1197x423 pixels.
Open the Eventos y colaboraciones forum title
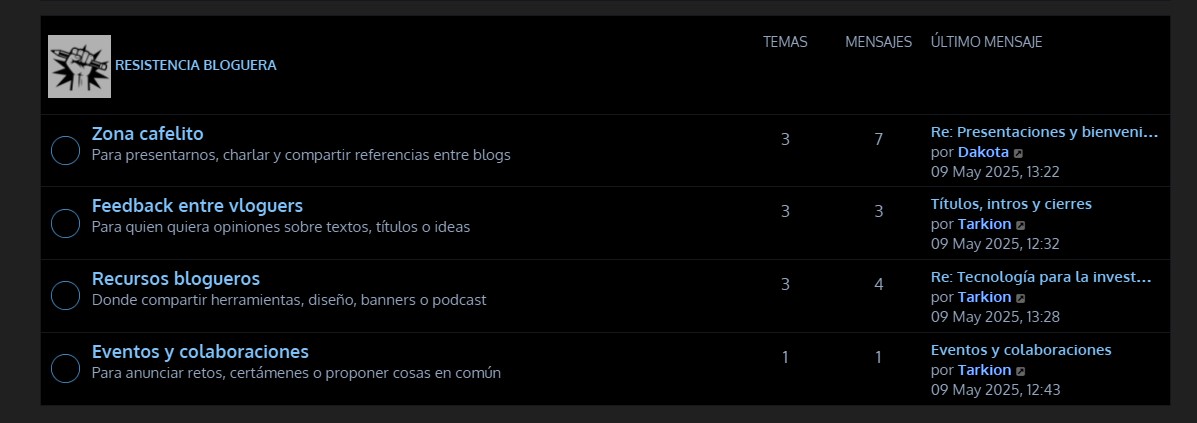click(x=200, y=352)
